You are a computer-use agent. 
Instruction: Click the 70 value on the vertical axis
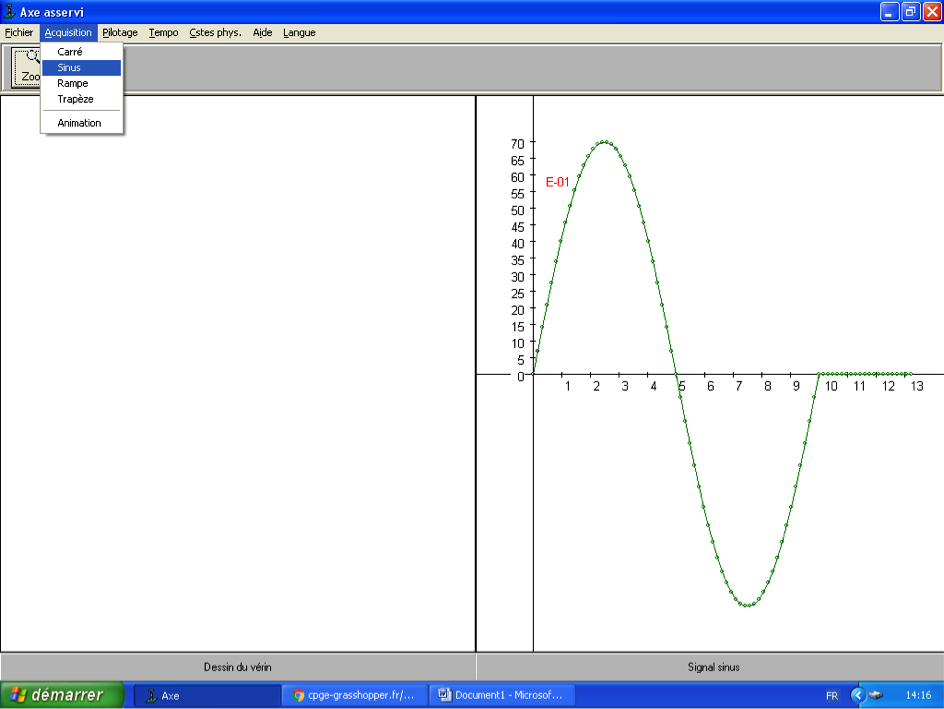pos(518,143)
